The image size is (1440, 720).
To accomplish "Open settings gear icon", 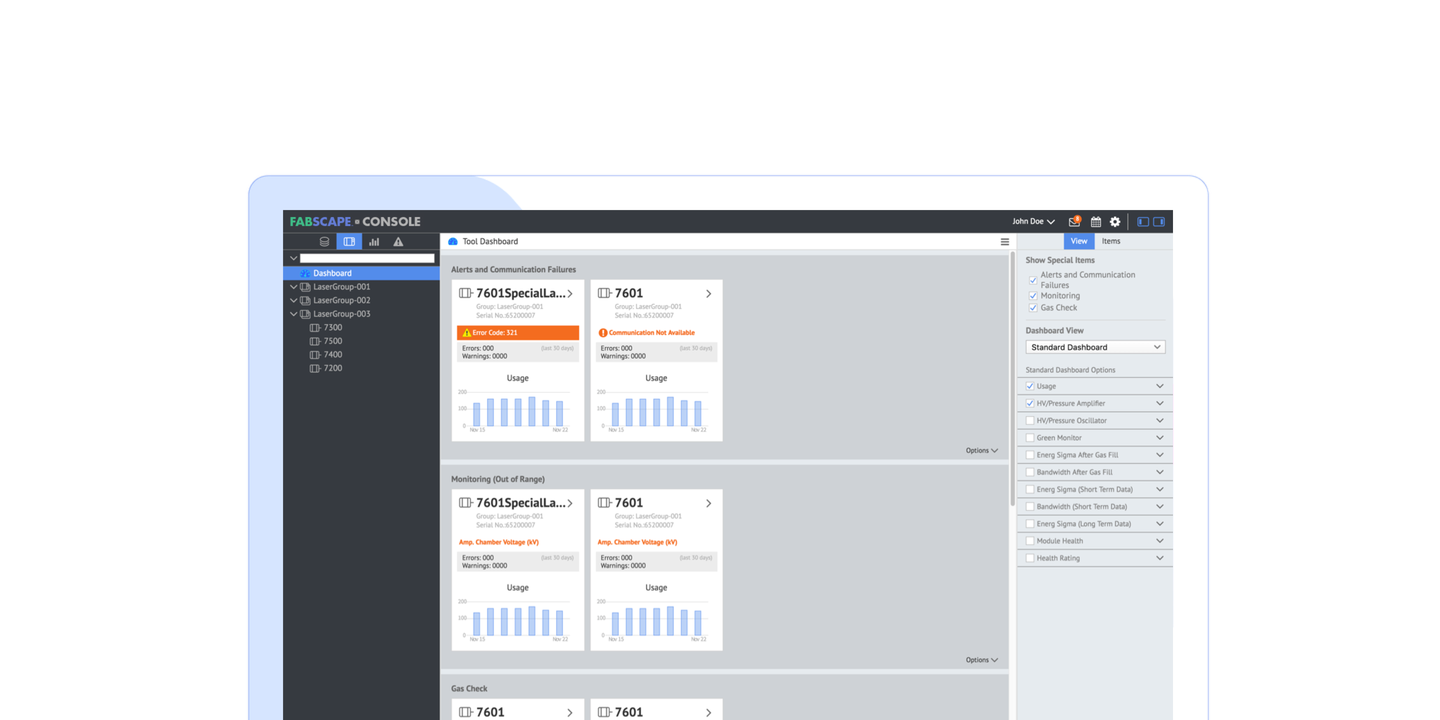I will coord(1115,222).
